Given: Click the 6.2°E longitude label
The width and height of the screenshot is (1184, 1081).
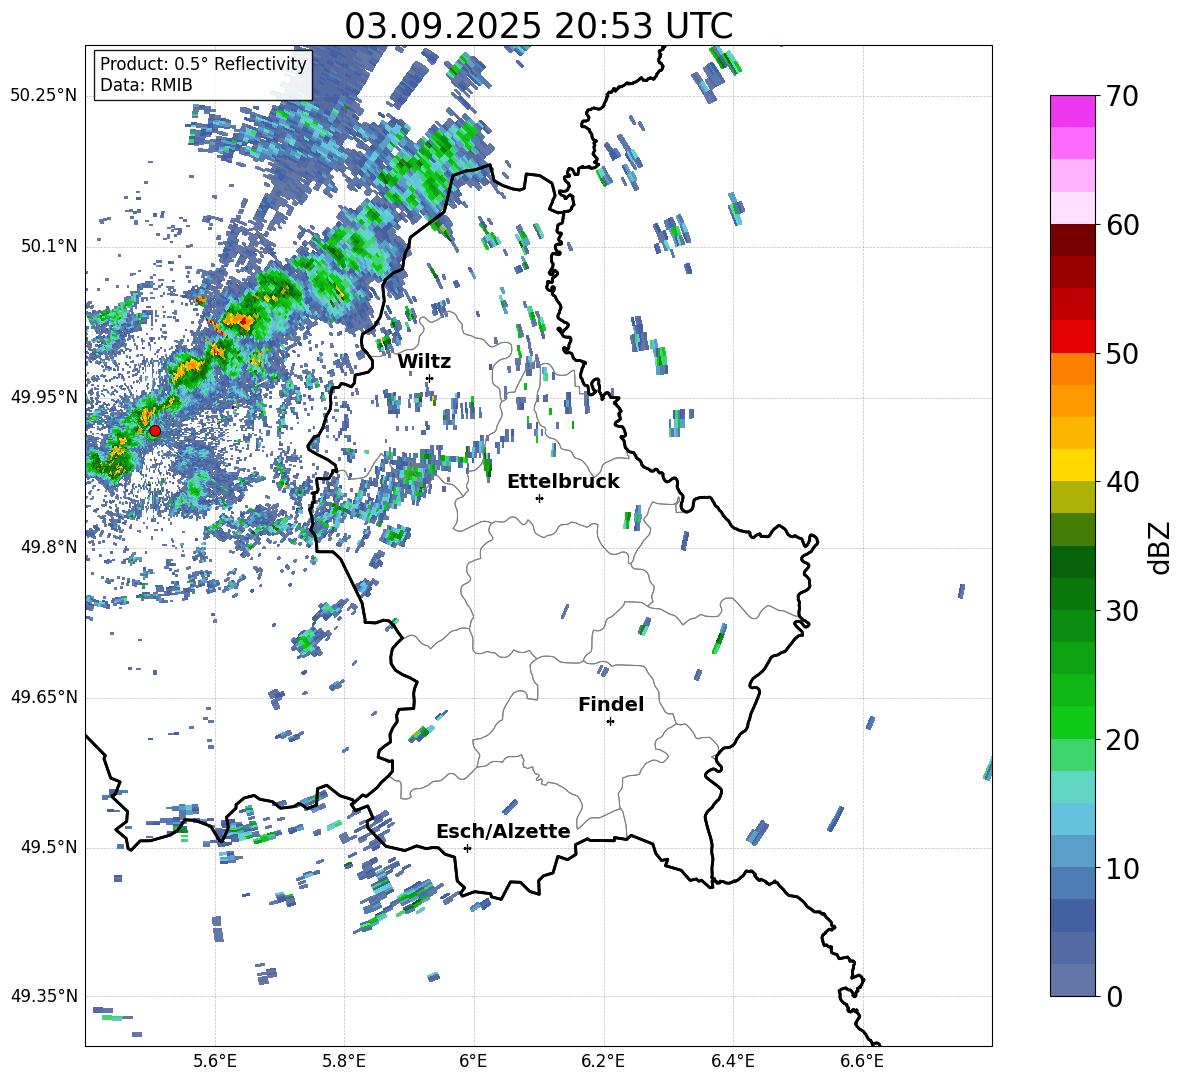Looking at the screenshot, I should 603,1061.
